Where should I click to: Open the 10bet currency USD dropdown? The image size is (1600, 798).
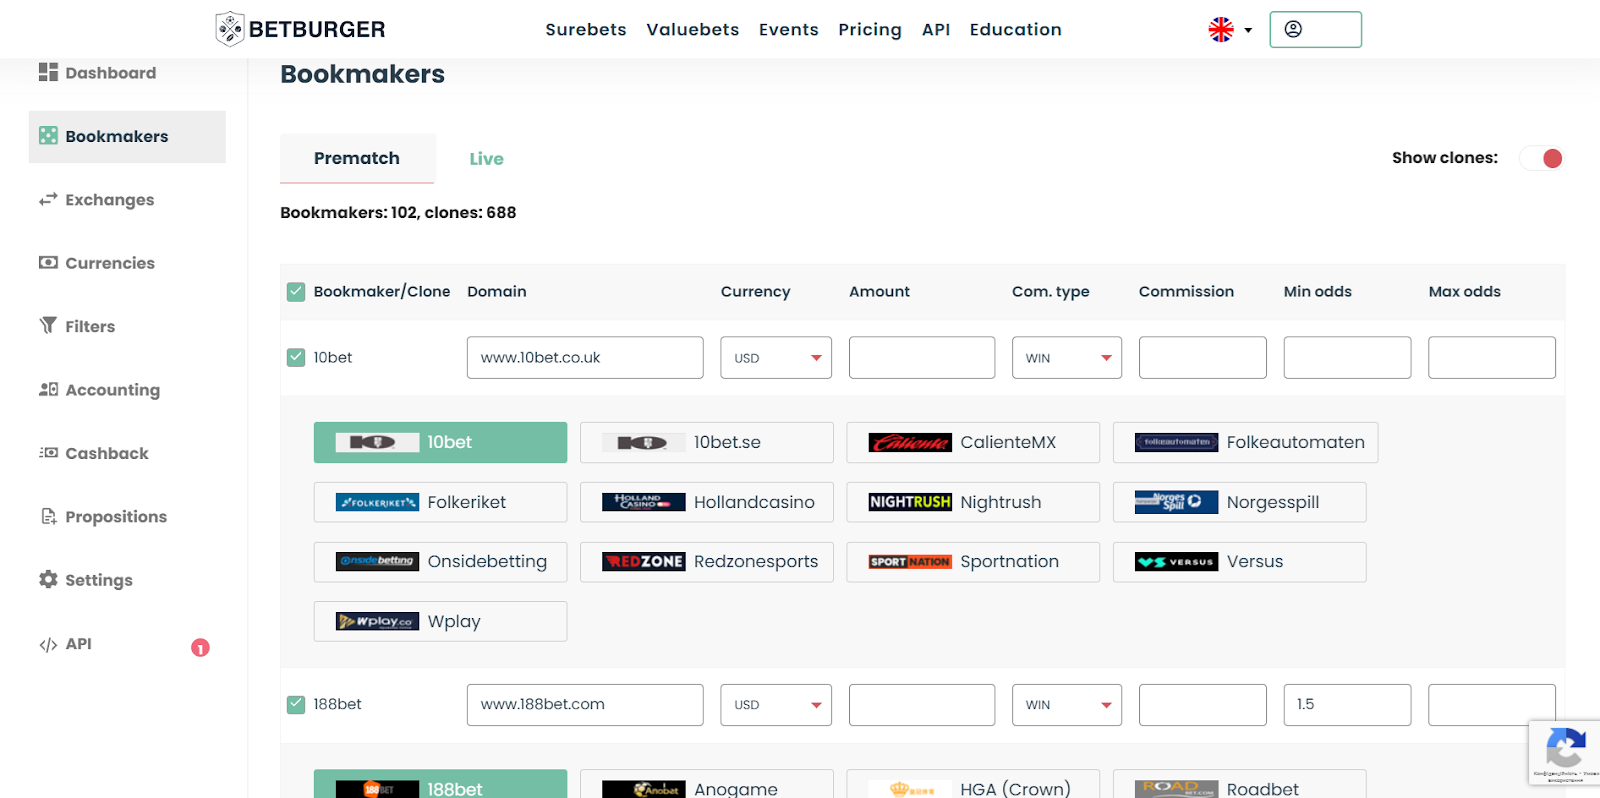coord(776,357)
